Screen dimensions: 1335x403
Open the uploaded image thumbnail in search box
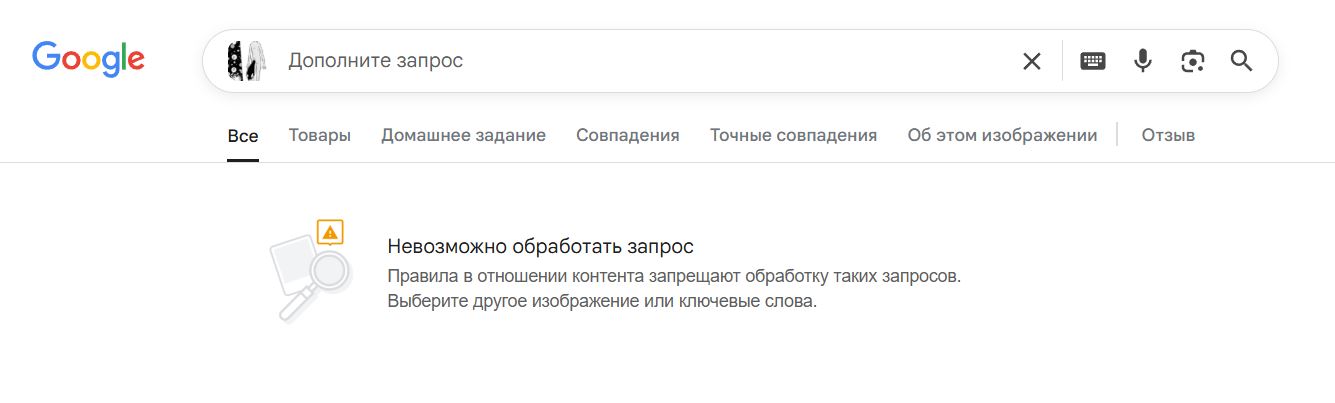(x=246, y=61)
